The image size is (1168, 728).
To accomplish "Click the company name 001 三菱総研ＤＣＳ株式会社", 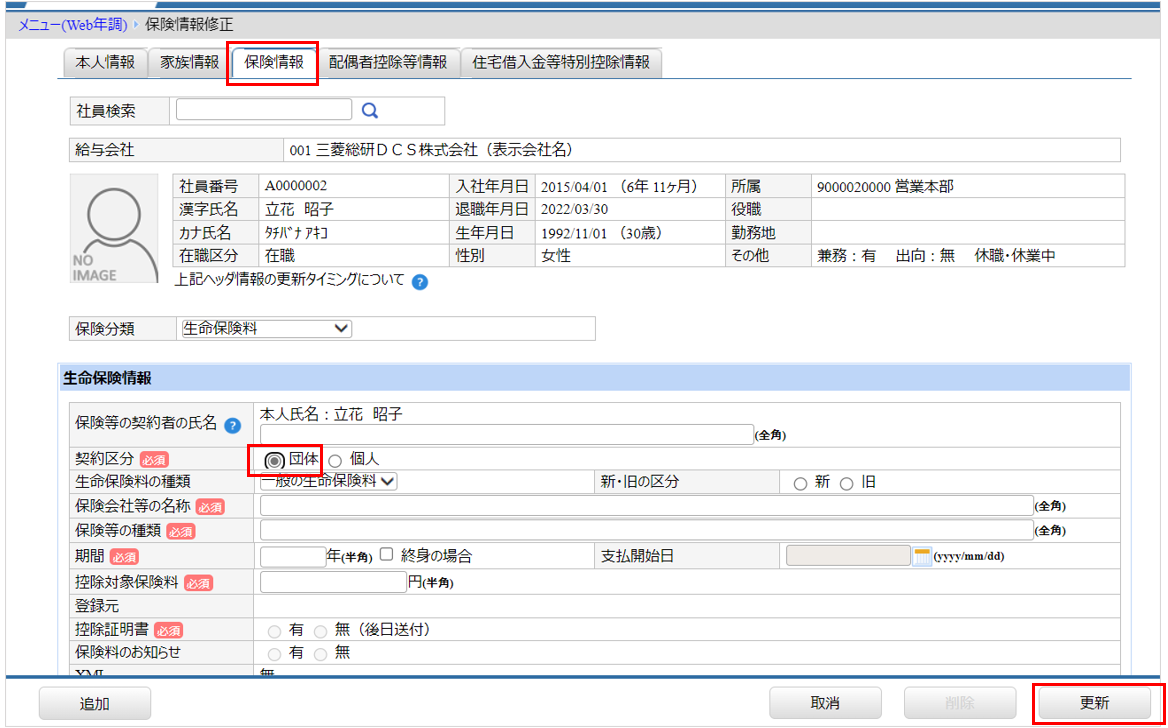I will tap(431, 150).
